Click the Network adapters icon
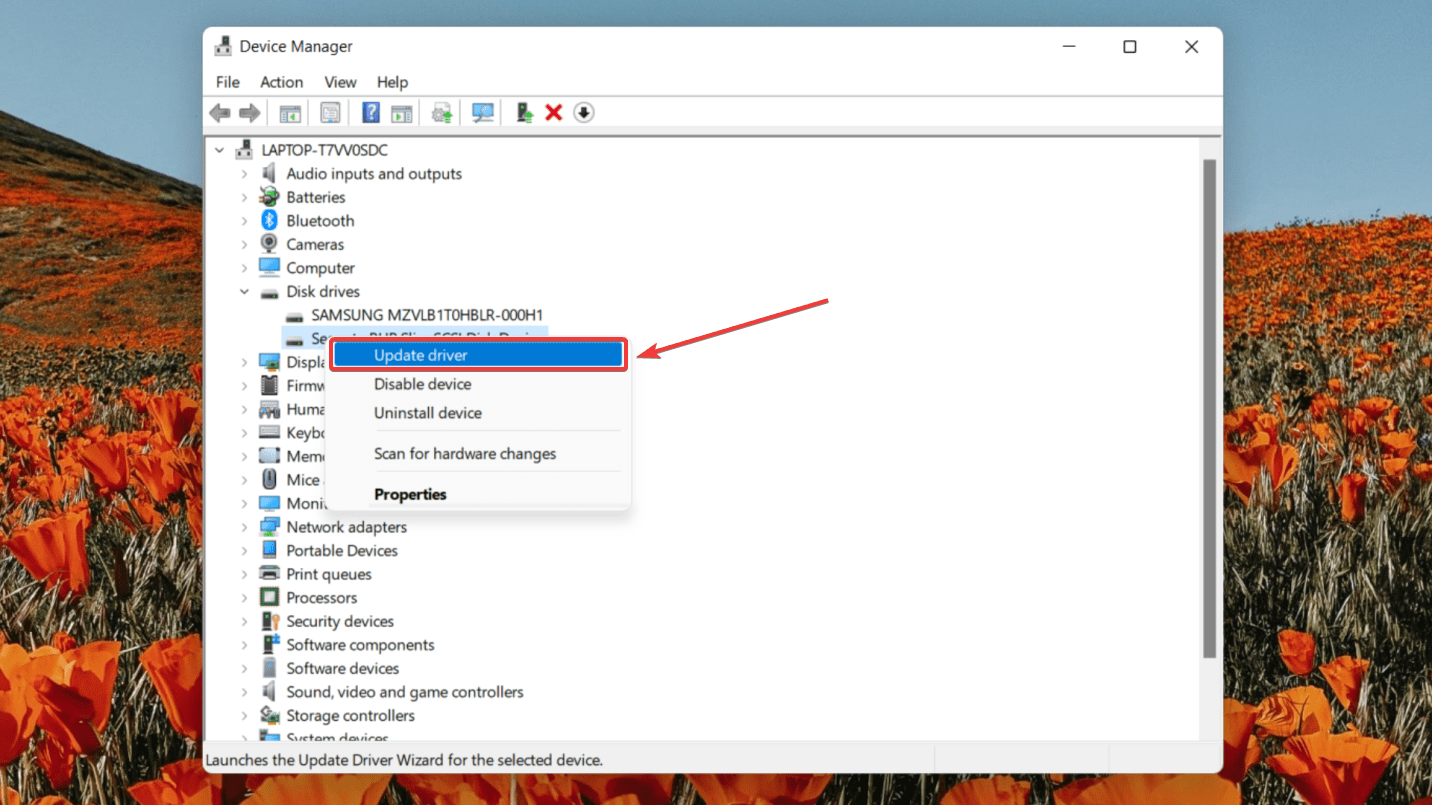Screen dimensions: 1432x805 (x=269, y=527)
